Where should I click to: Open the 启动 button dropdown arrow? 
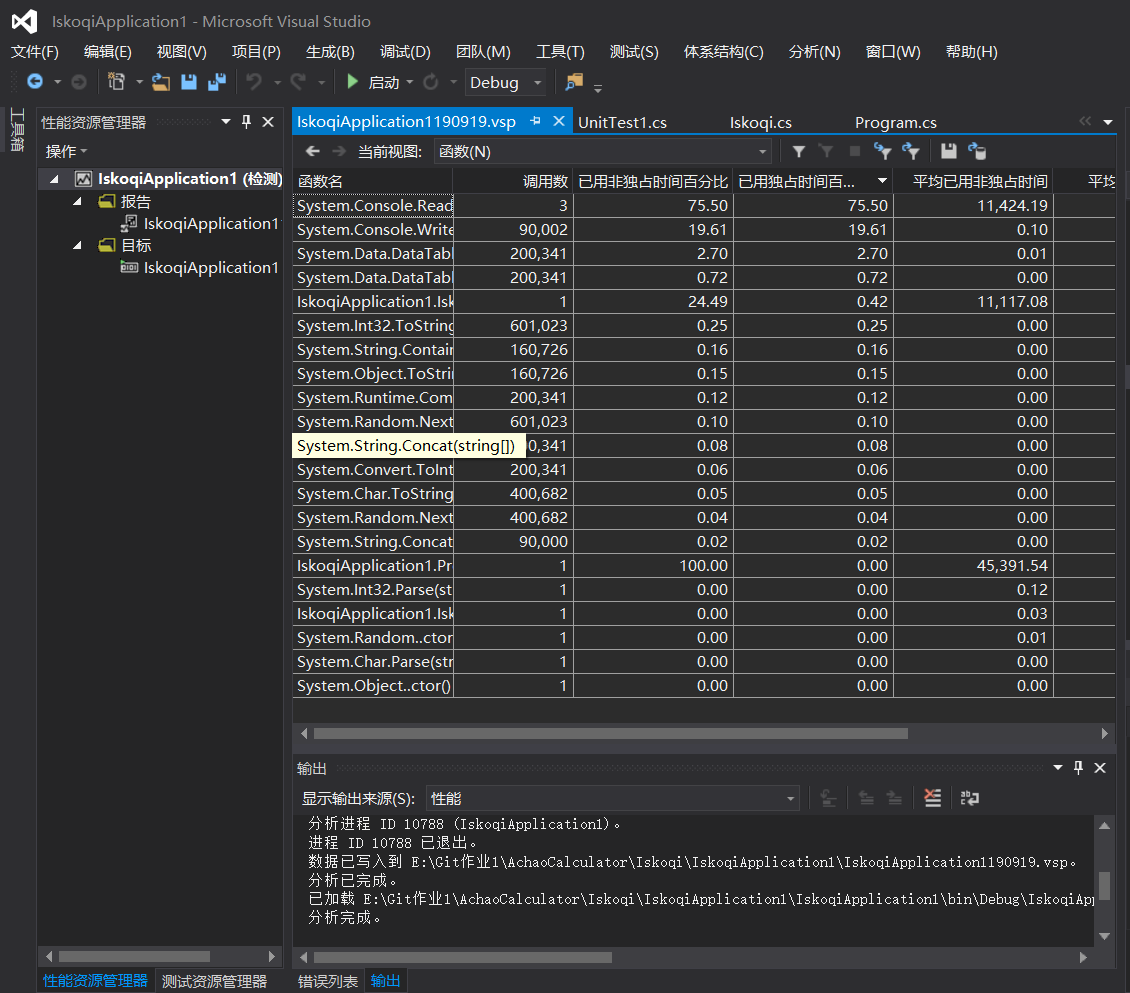[409, 82]
